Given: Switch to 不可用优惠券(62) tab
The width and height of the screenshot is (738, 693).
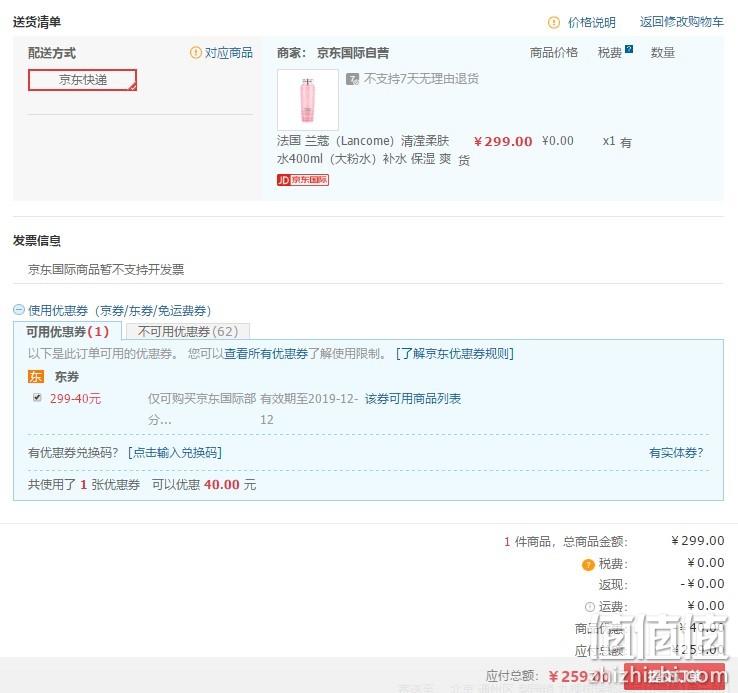Looking at the screenshot, I should click(188, 331).
